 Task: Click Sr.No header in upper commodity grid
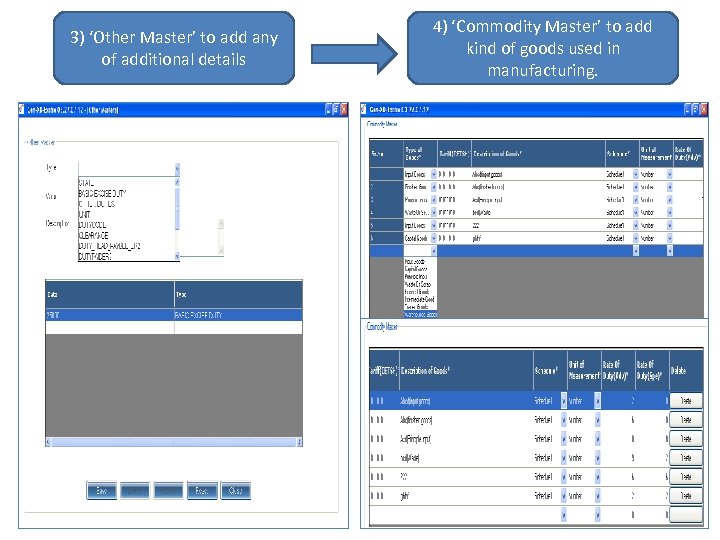(387, 154)
